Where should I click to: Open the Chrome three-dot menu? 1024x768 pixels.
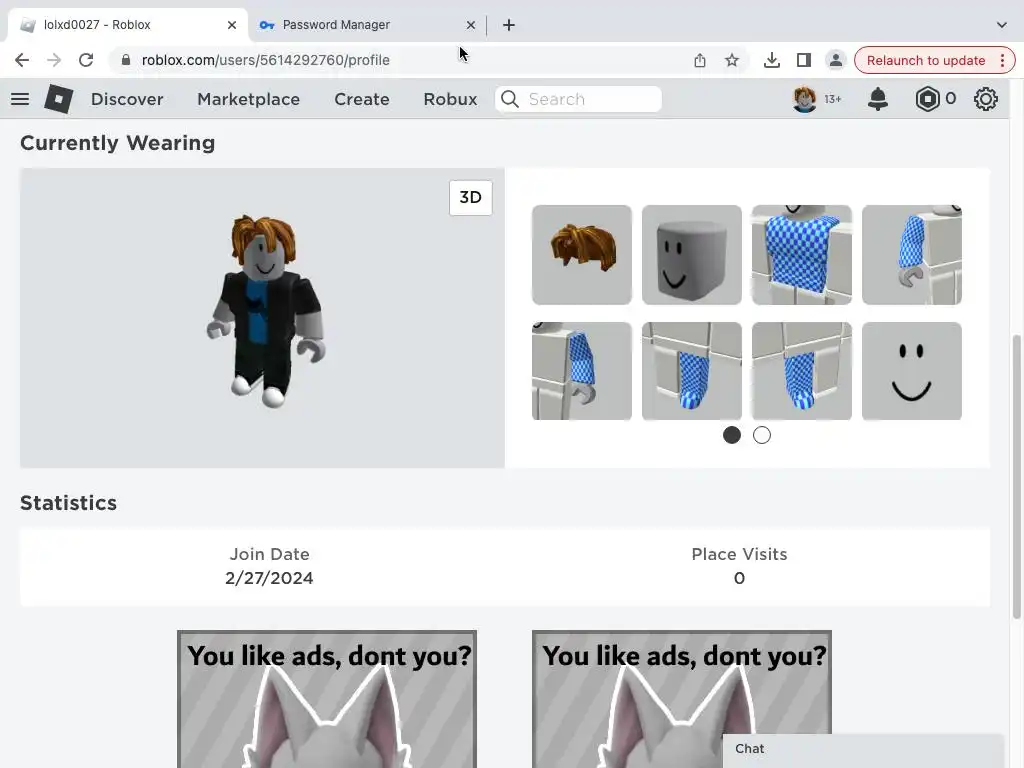click(x=1002, y=60)
